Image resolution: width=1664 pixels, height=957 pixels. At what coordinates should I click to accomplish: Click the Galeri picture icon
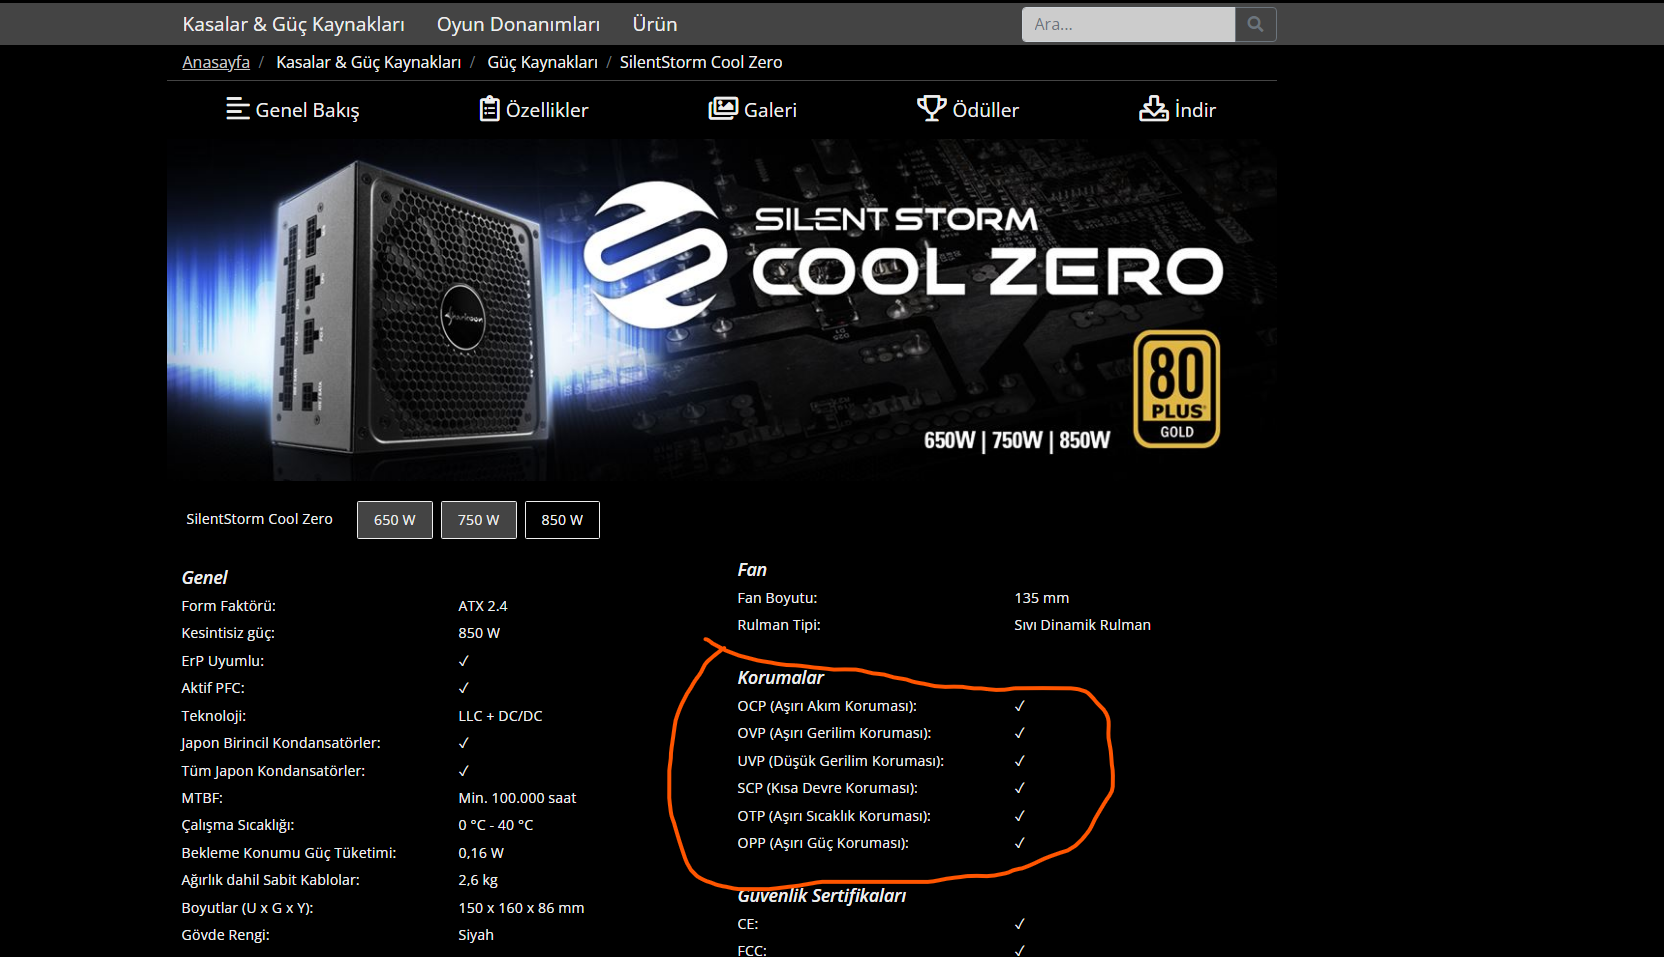(723, 108)
